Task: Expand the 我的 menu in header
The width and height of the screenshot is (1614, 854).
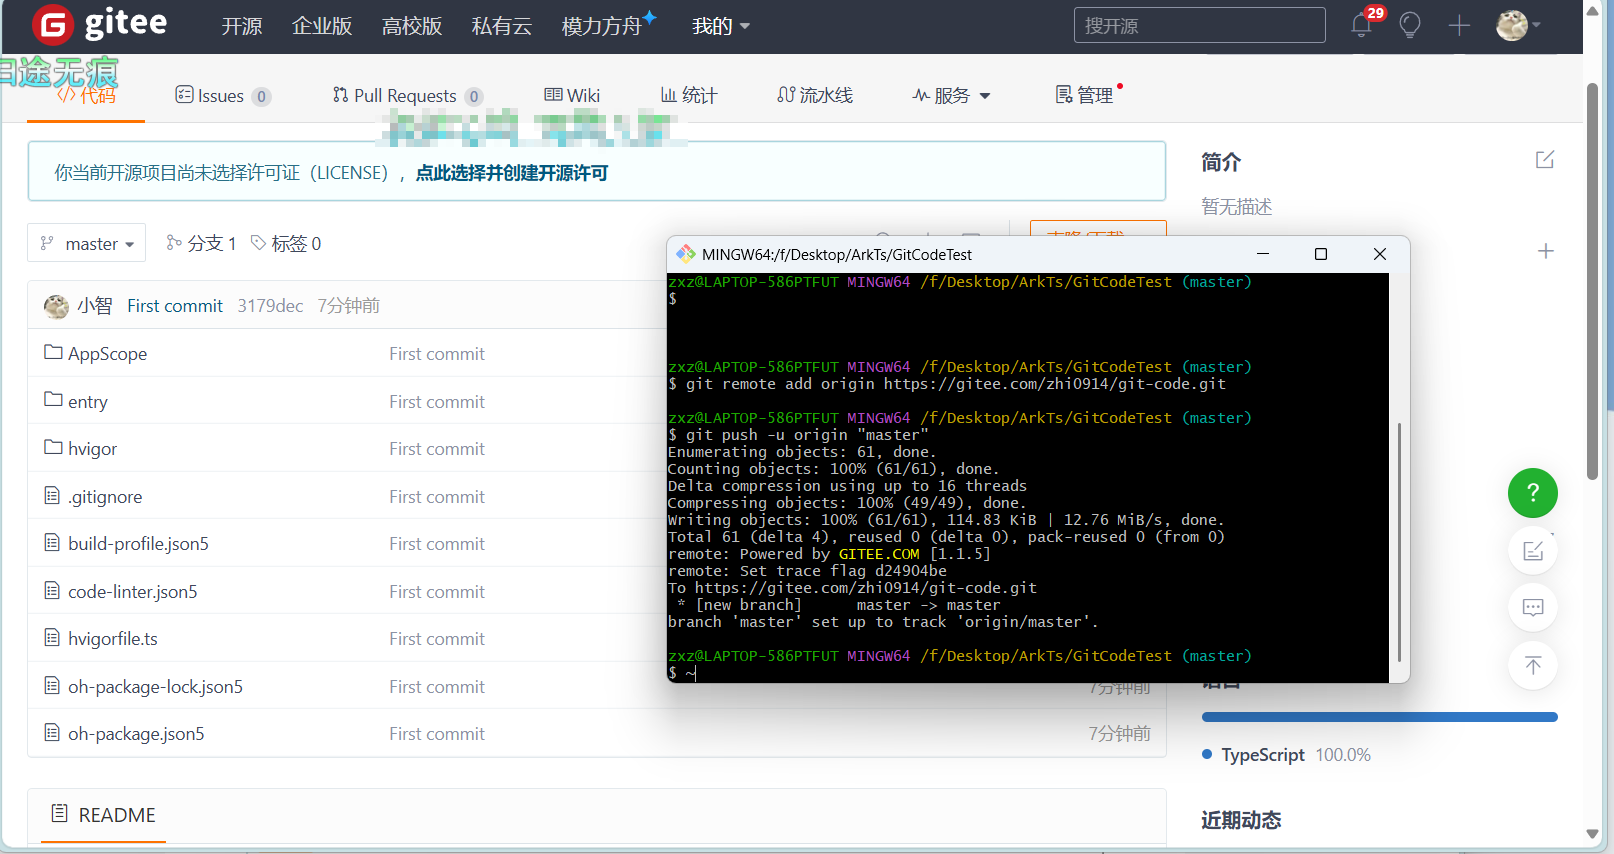Action: pyautogui.click(x=721, y=26)
